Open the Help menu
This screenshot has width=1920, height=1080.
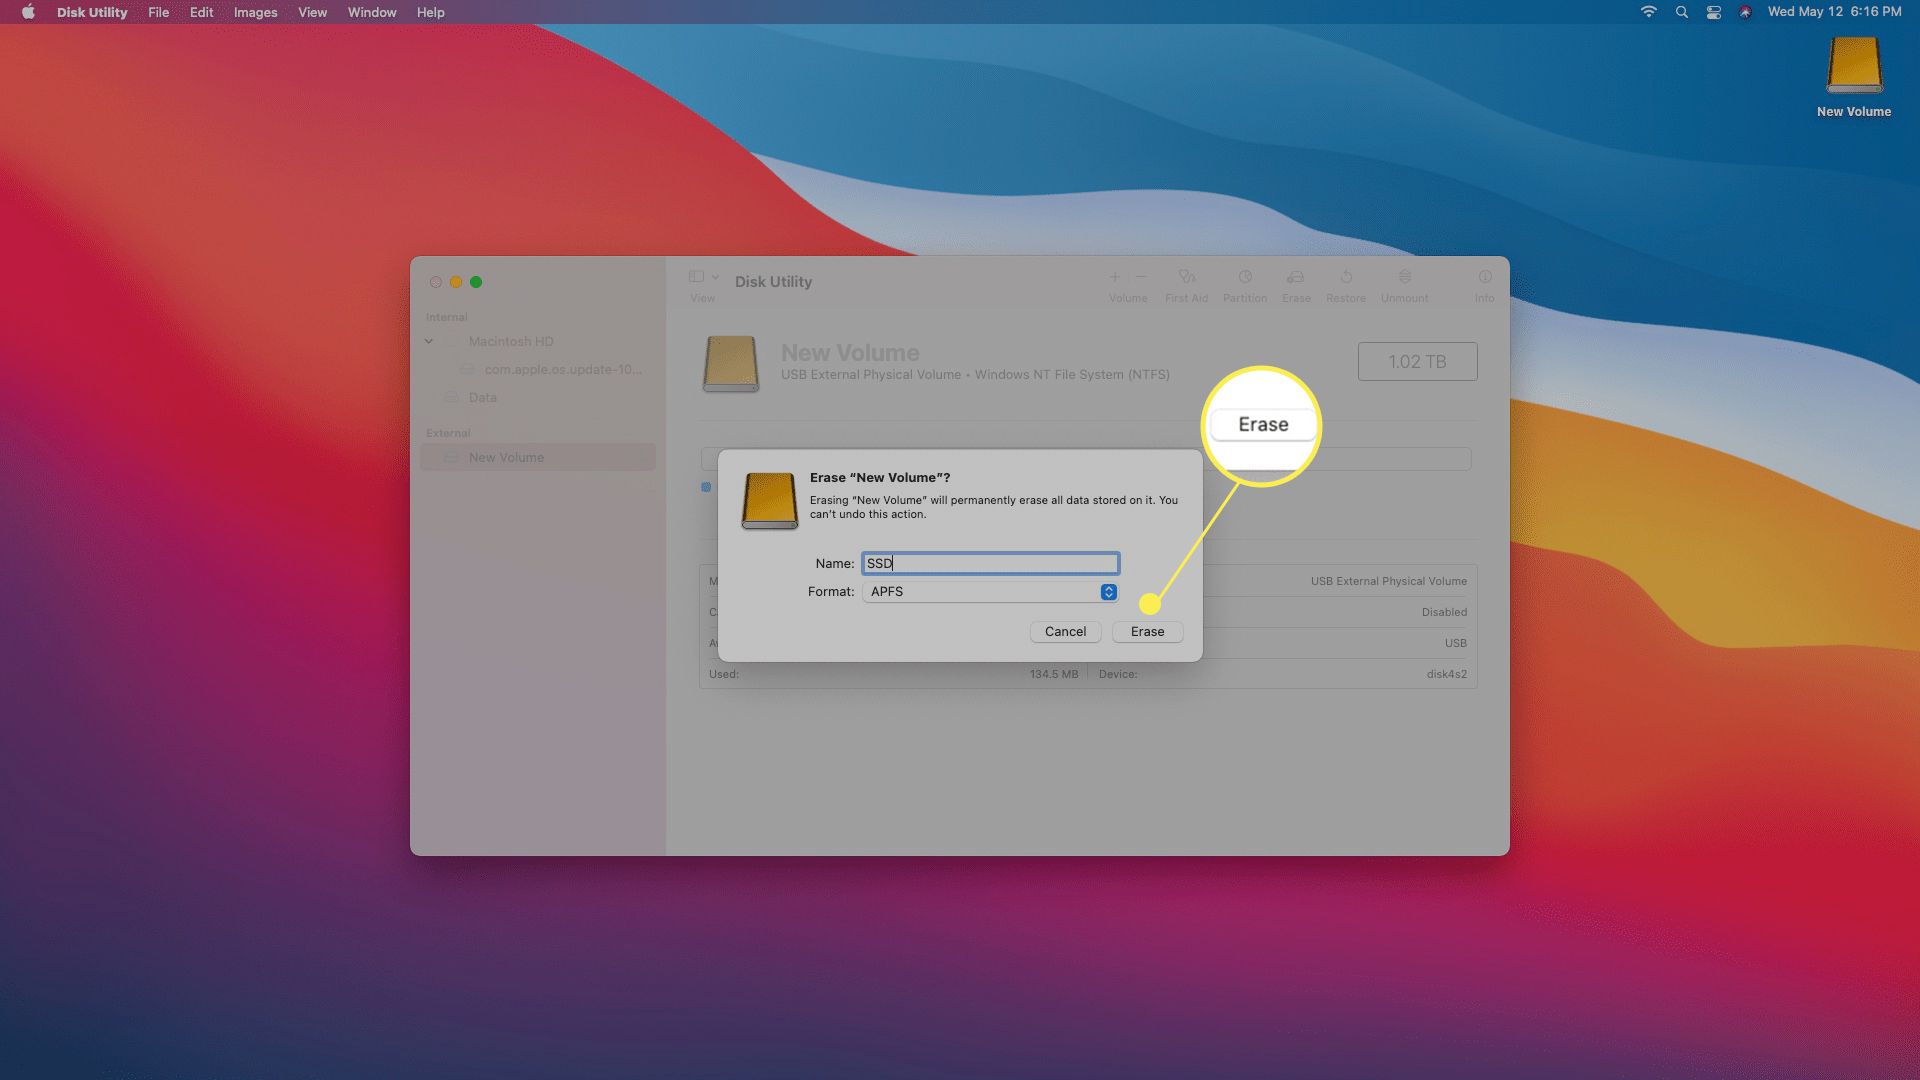pos(430,12)
